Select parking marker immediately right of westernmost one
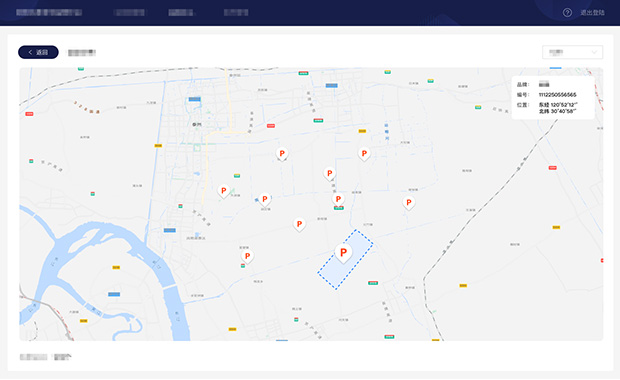The height and width of the screenshot is (380, 620). pos(265,200)
